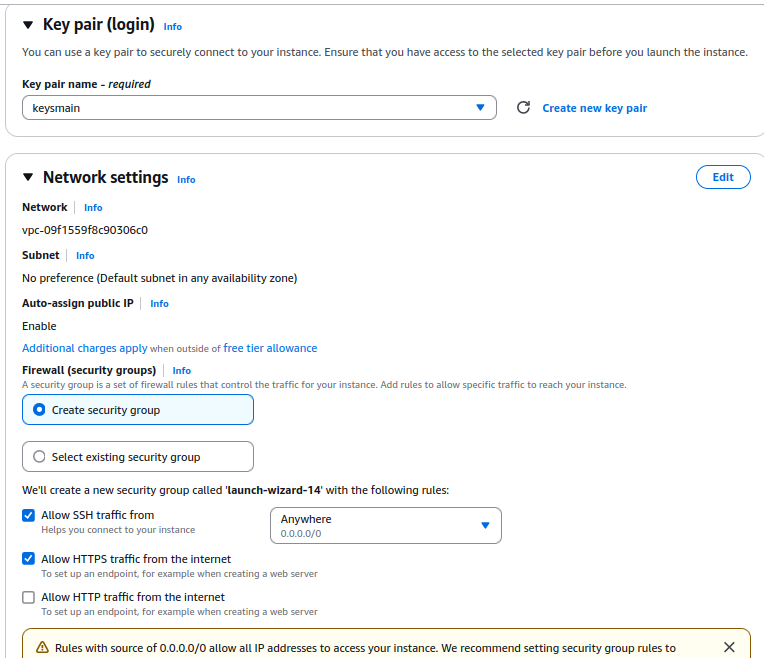Click the warning triangle icon in alert
The height and width of the screenshot is (658, 764).
pos(42,648)
